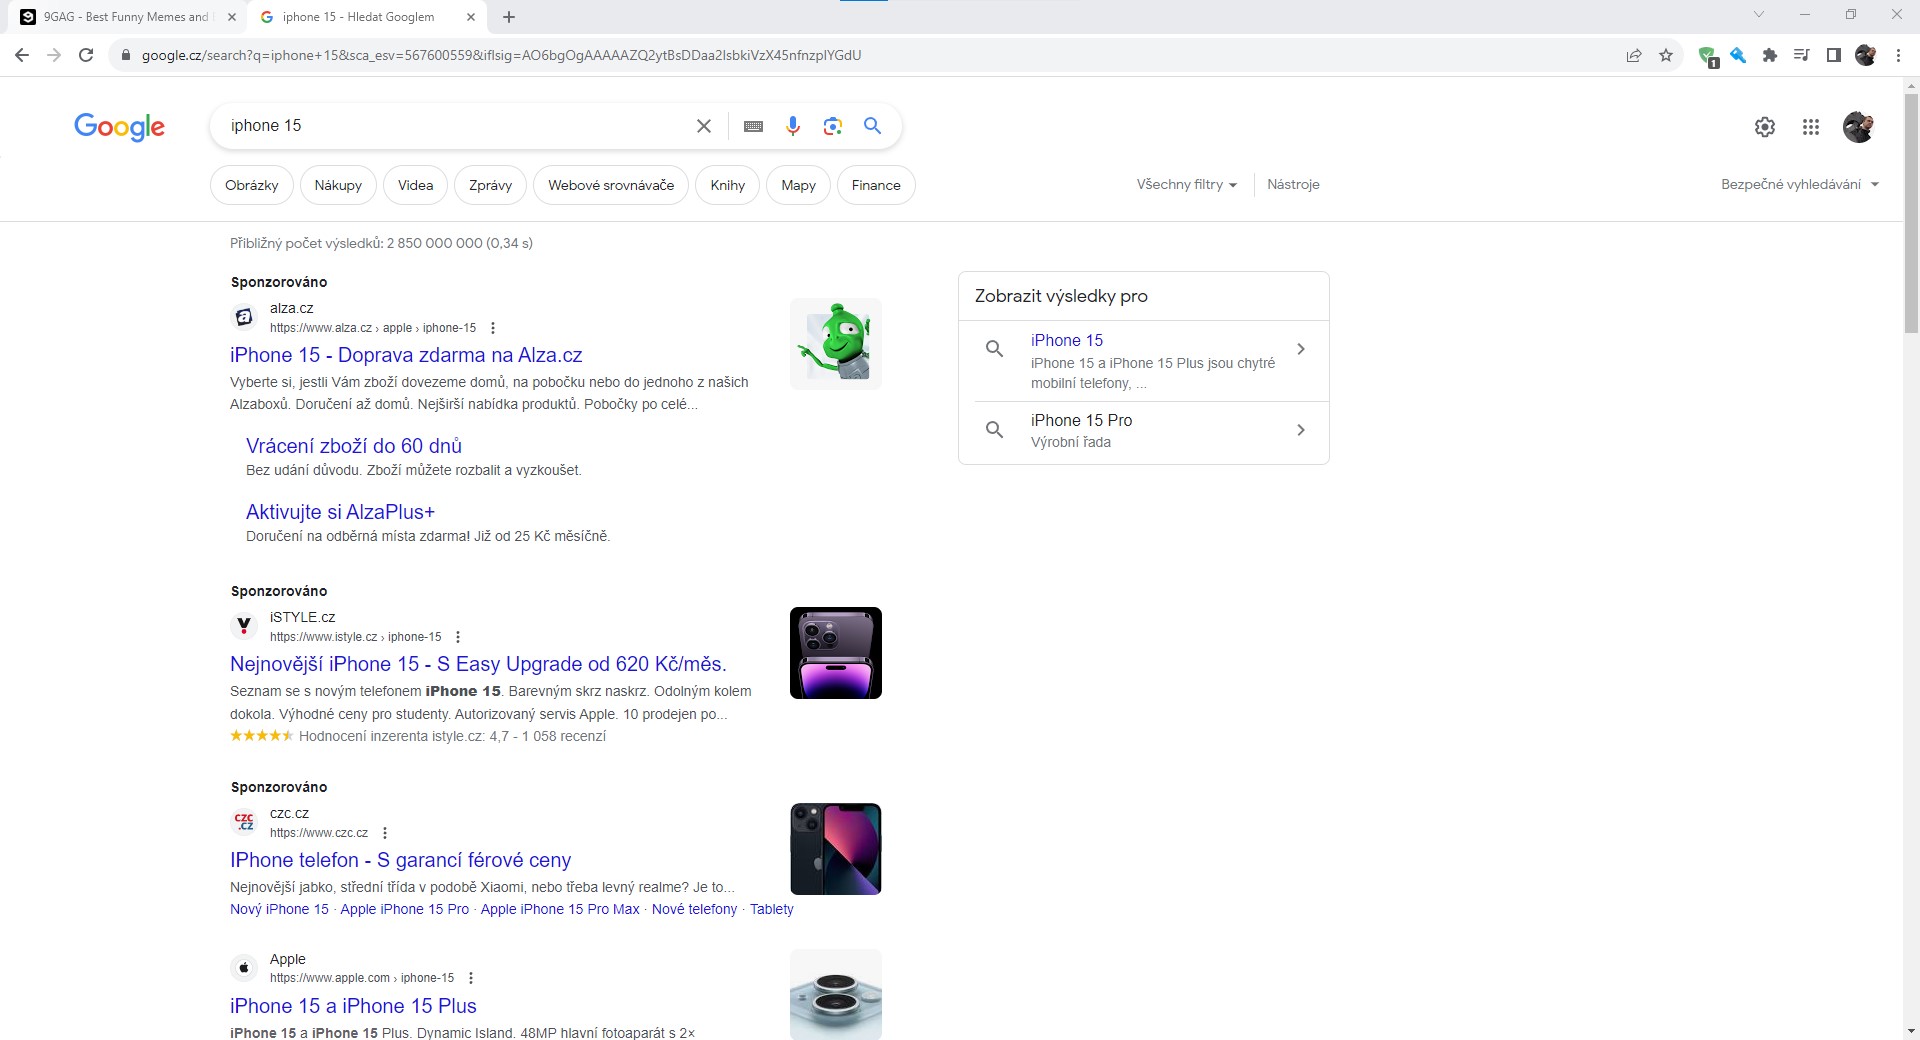Open more options for Apple result
Image resolution: width=1920 pixels, height=1040 pixels.
point(471,978)
